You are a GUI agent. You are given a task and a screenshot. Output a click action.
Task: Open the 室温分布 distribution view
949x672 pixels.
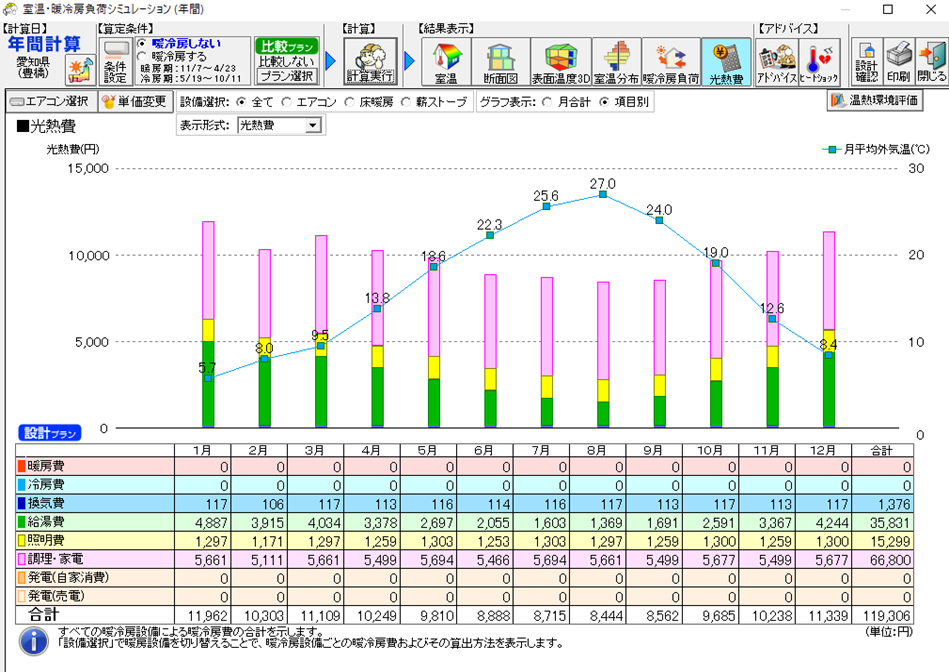[615, 61]
